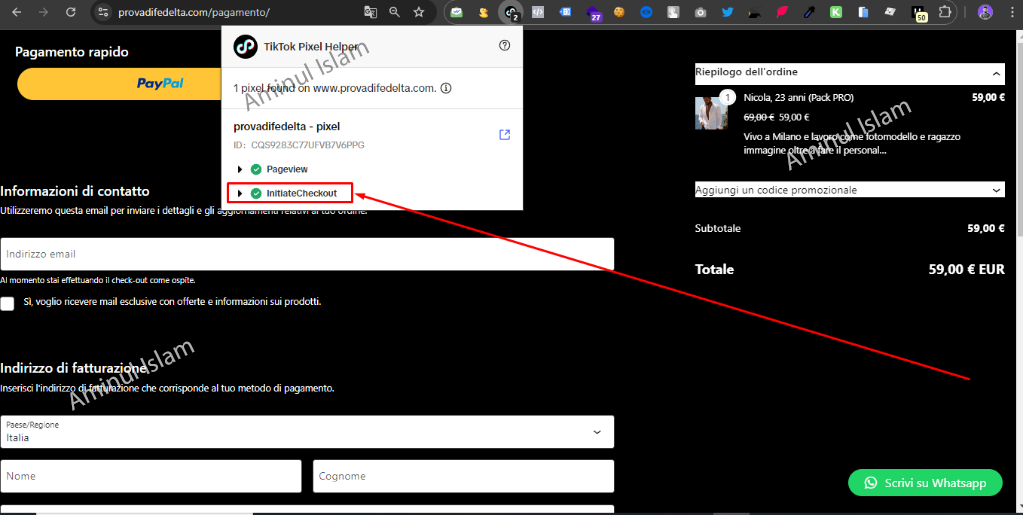The image size is (1025, 517).
Task: Expand the InitiateCheckout event
Action: [x=240, y=193]
